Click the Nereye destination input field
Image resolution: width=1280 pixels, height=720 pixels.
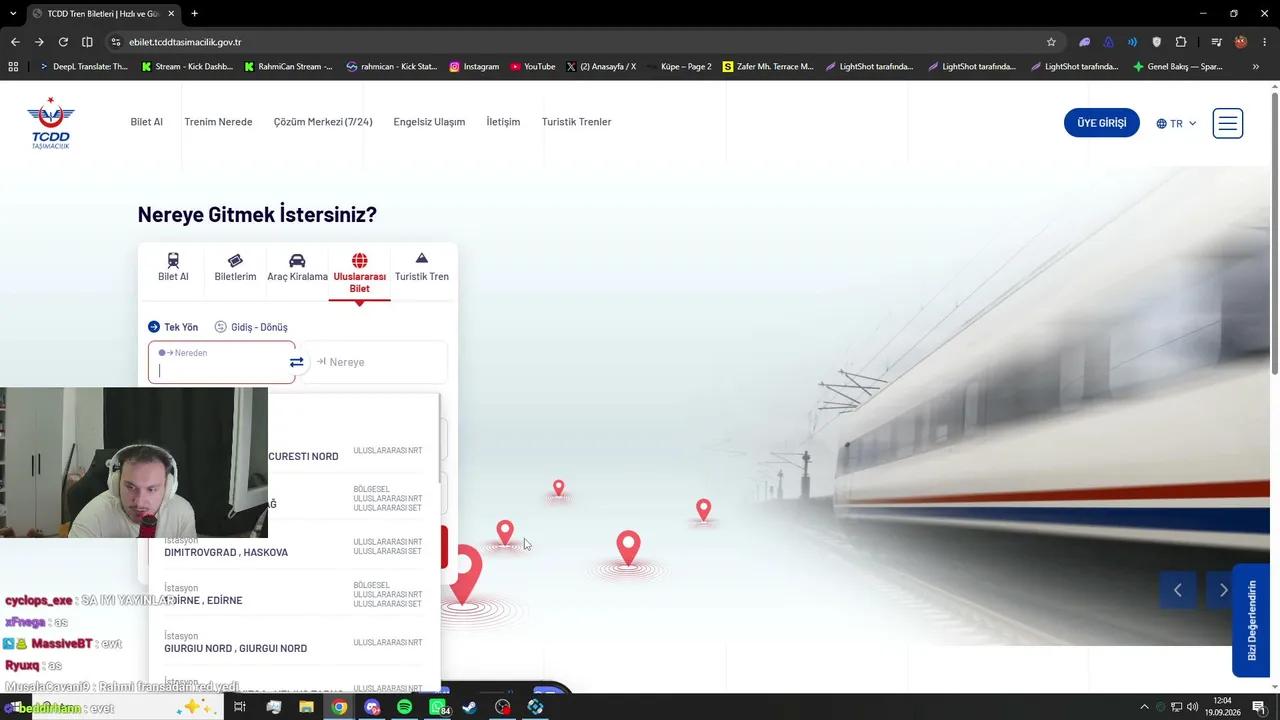point(376,362)
